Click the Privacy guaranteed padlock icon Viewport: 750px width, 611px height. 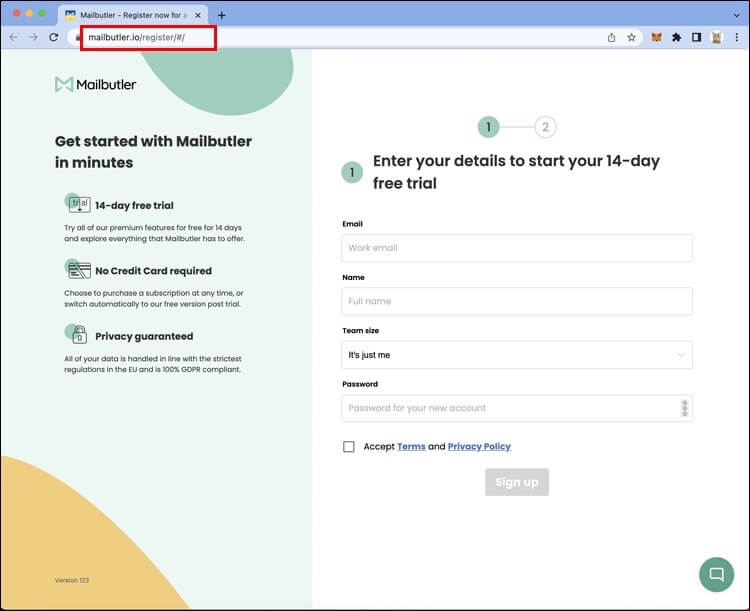click(77, 334)
